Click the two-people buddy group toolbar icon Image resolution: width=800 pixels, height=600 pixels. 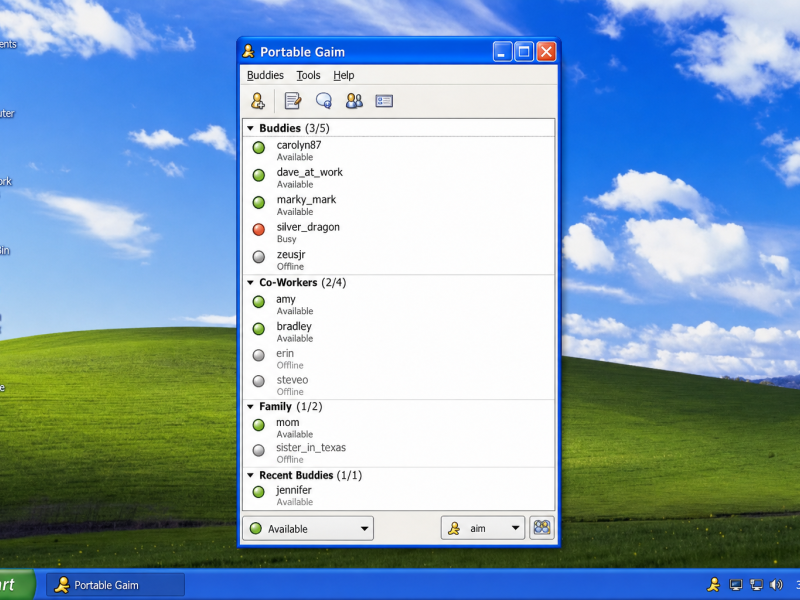pos(354,101)
